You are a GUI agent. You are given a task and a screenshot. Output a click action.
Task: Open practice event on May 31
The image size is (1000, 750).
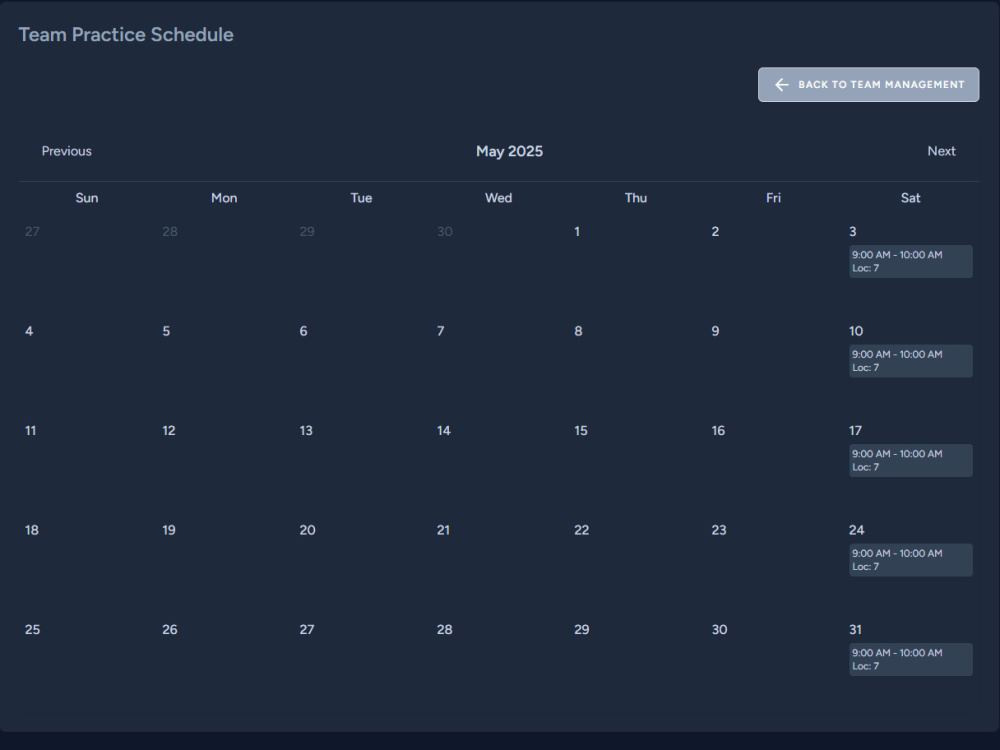pos(911,659)
